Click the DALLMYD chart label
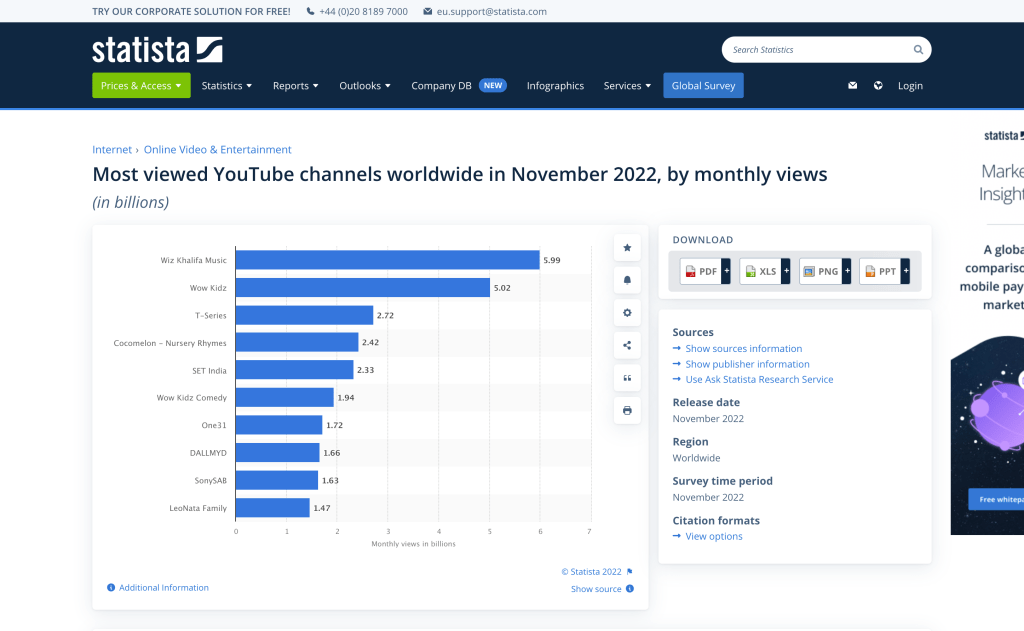Screen dimensions: 1024x631 [x=208, y=453]
